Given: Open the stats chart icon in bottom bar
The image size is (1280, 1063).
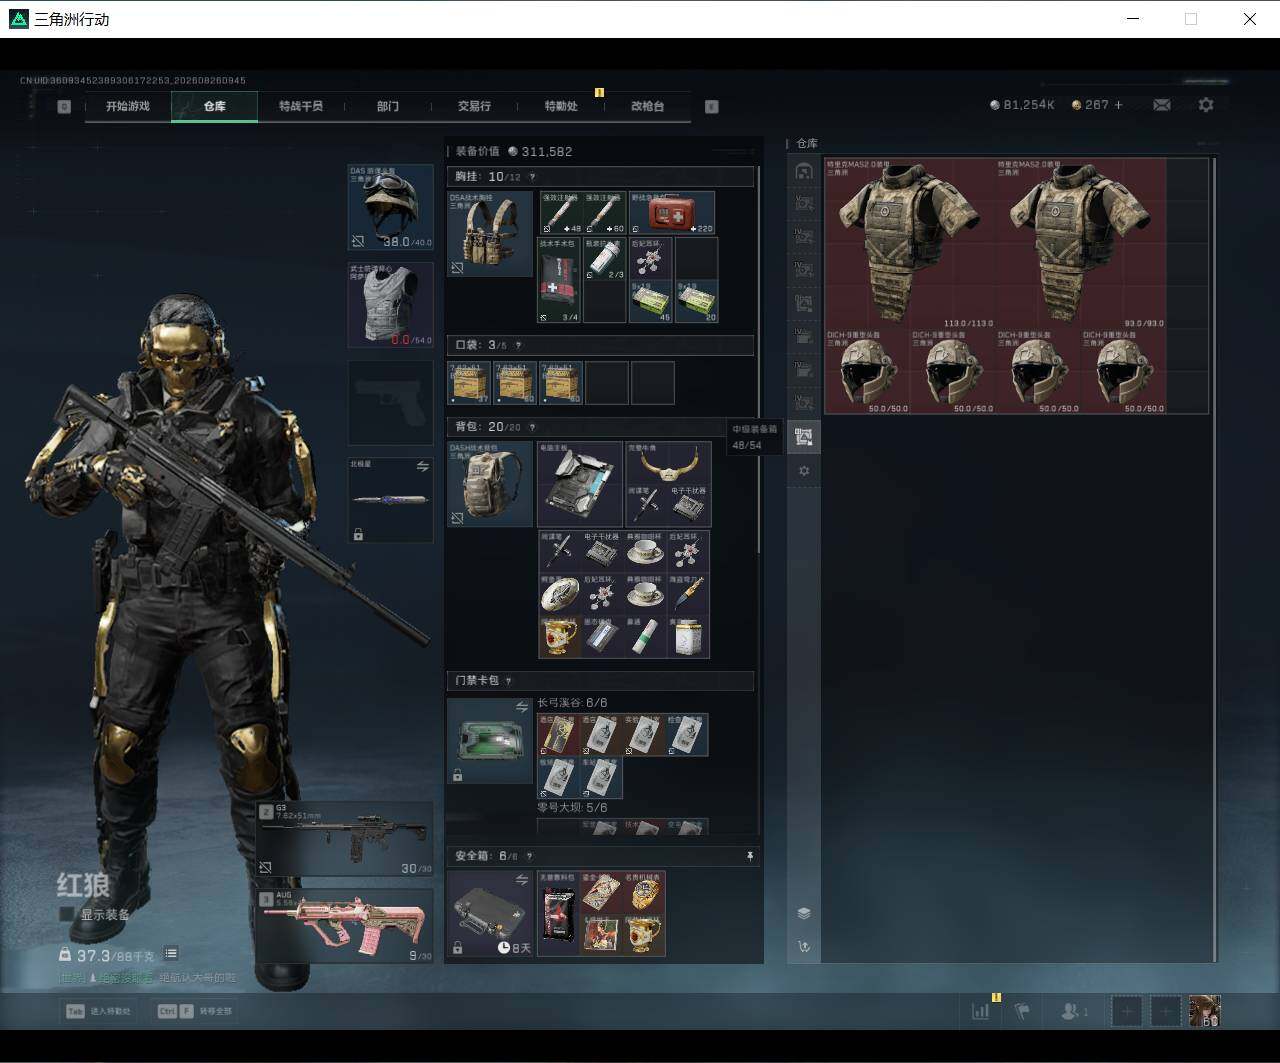Looking at the screenshot, I should point(981,1012).
